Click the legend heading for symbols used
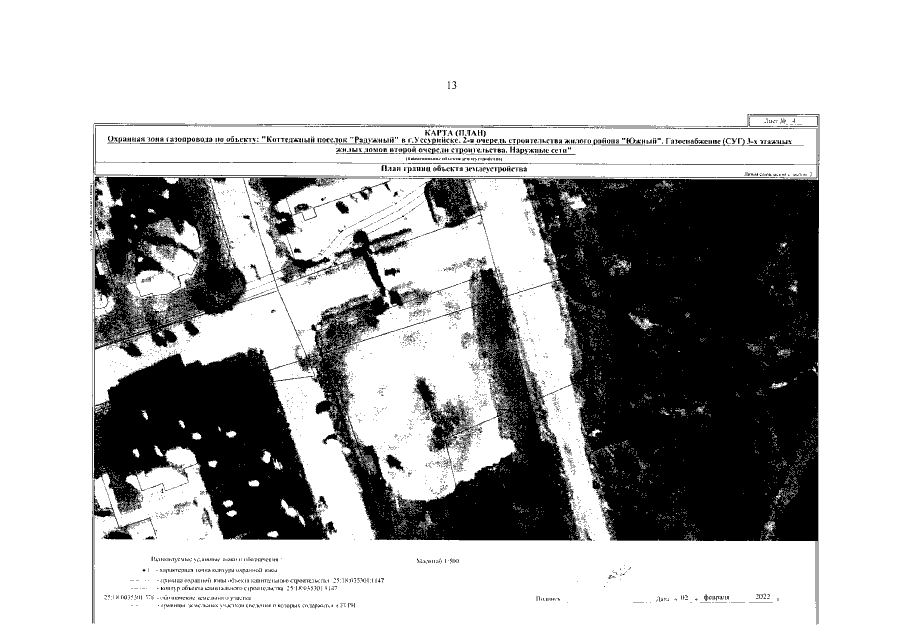Viewport: 905px width, 640px height. click(x=217, y=557)
